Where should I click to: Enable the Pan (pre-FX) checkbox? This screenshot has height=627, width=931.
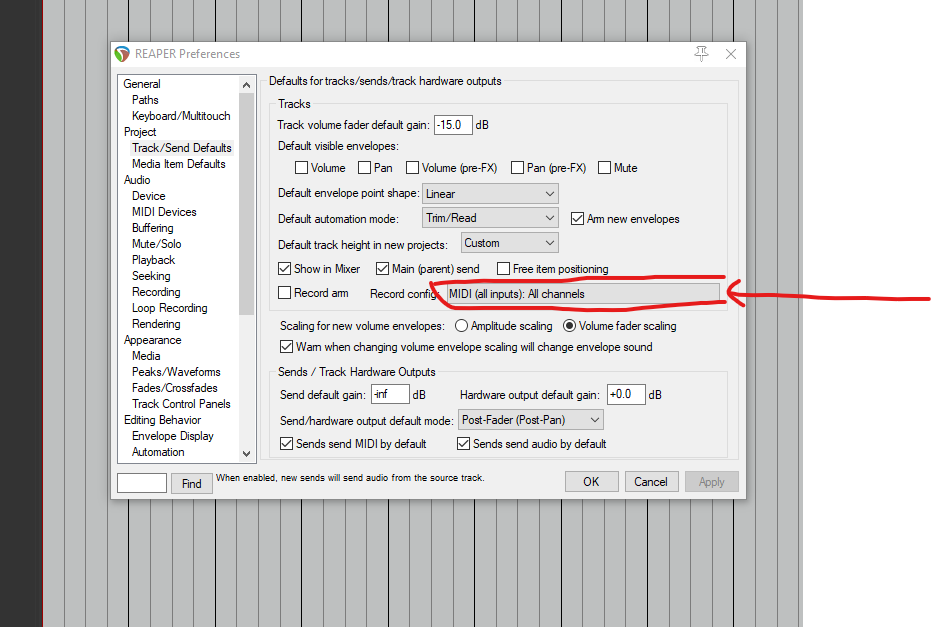[517, 168]
